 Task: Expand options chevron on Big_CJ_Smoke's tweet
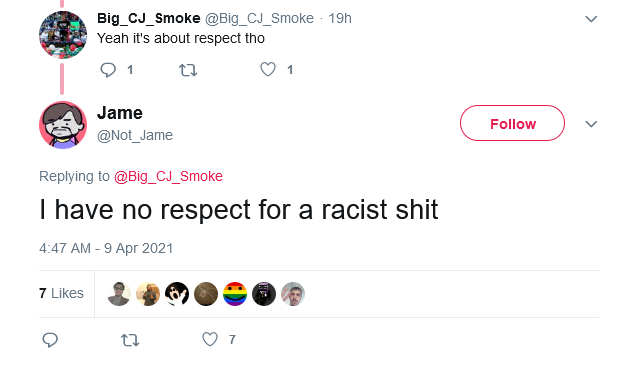point(591,19)
